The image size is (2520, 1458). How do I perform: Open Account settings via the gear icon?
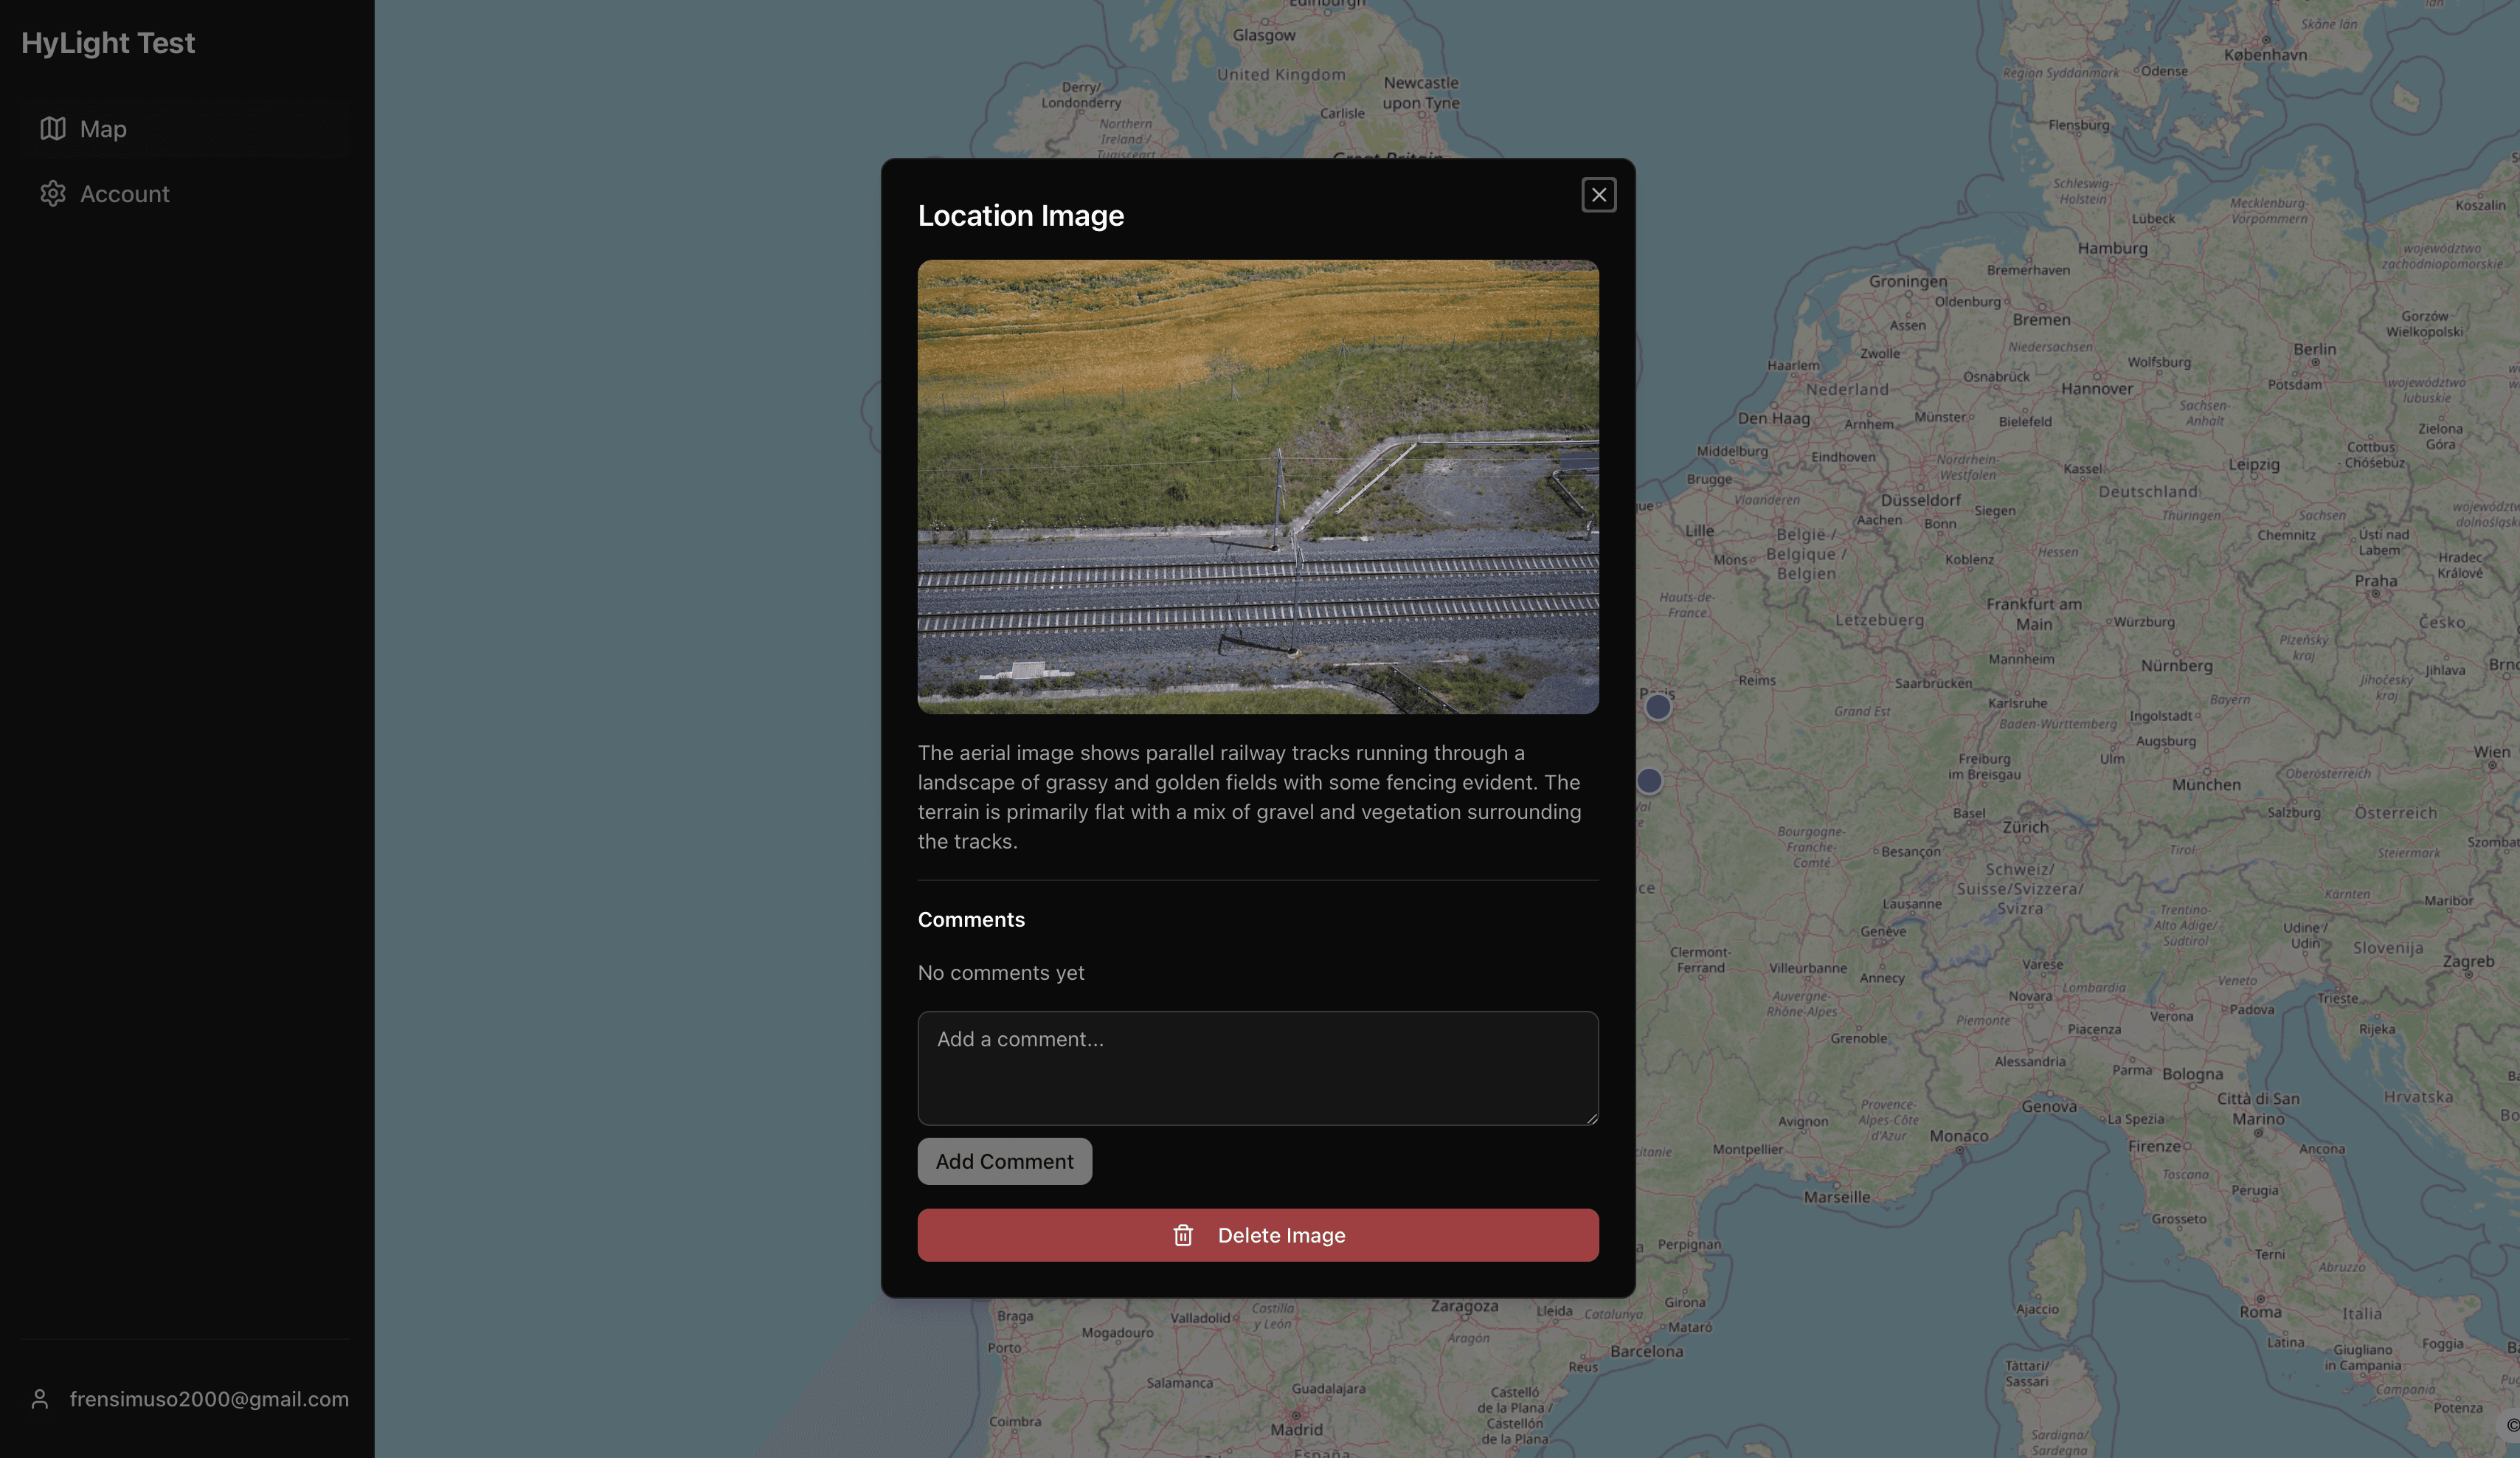point(53,193)
